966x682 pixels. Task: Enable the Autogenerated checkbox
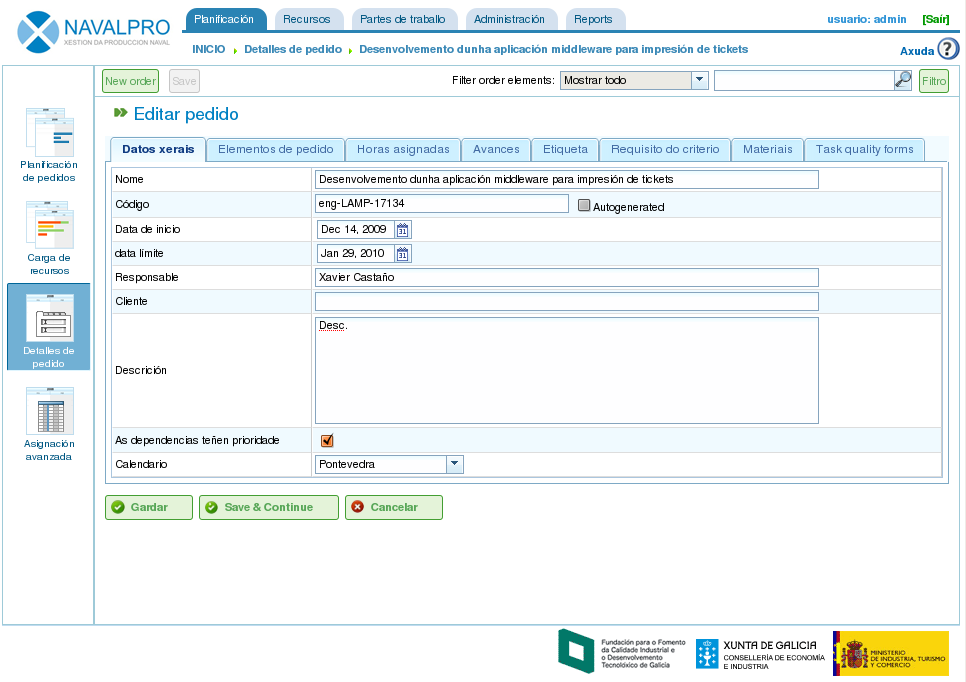click(585, 206)
